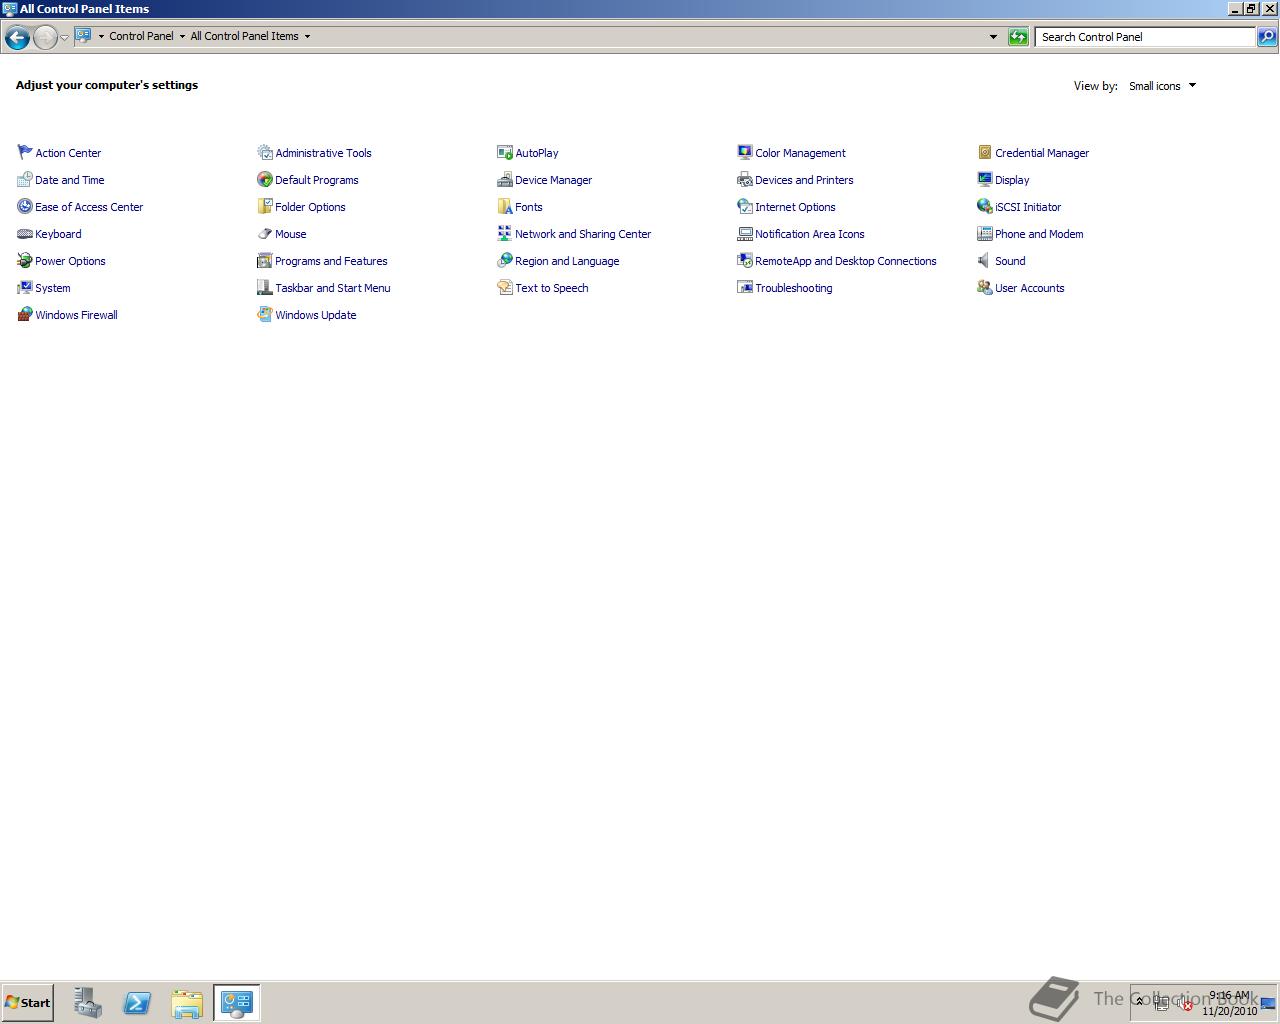Click the Credential Manager safe icon
The width and height of the screenshot is (1280, 1024).
[985, 152]
